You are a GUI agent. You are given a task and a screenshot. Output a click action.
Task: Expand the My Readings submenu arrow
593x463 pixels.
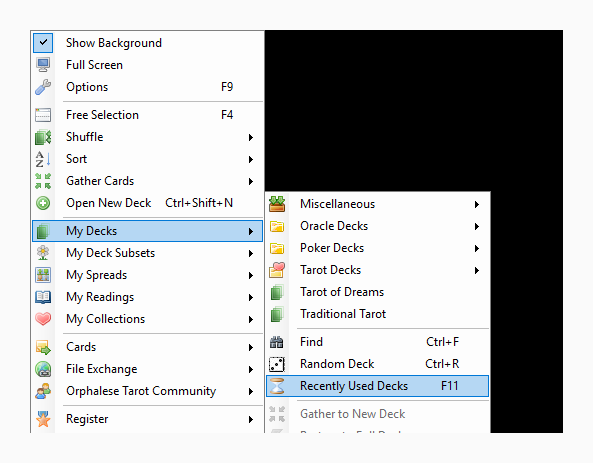[251, 297]
